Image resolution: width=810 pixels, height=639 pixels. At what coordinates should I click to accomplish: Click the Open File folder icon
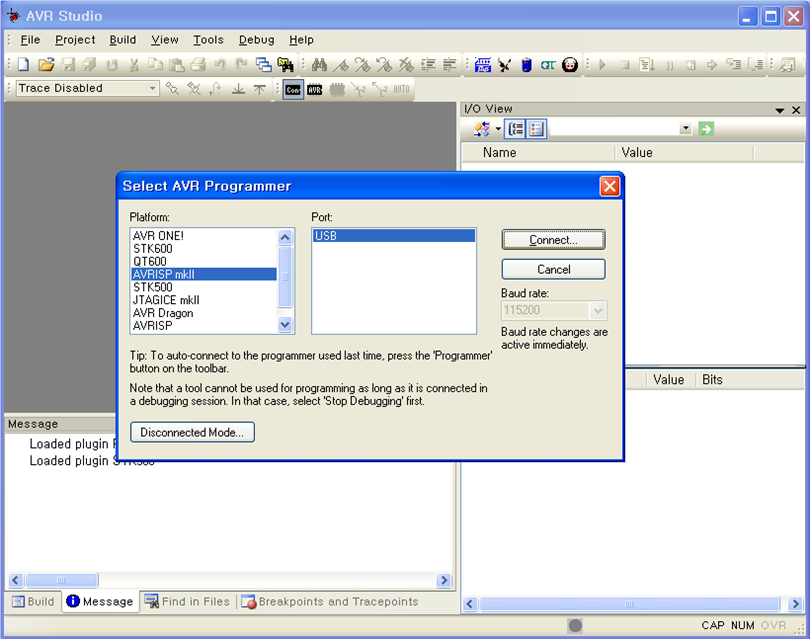coord(46,65)
